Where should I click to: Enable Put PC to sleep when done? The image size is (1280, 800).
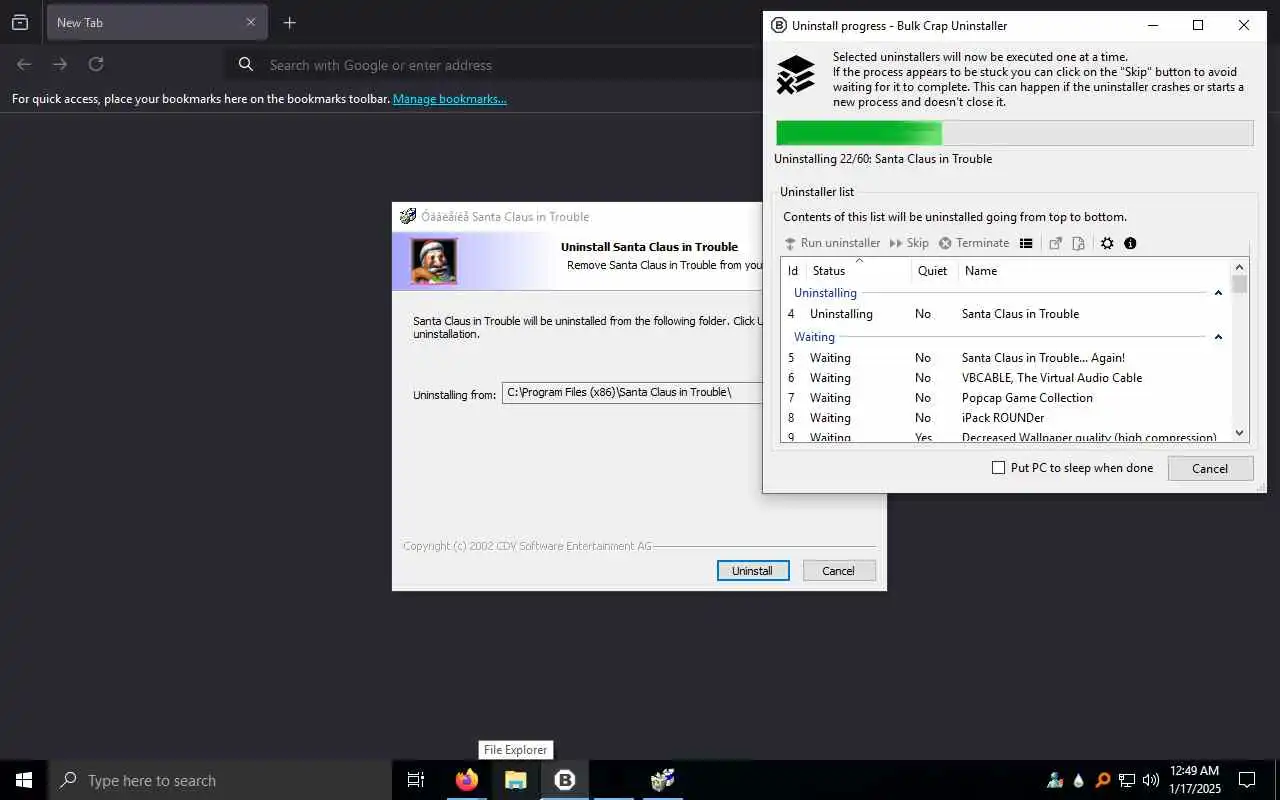1072,468
